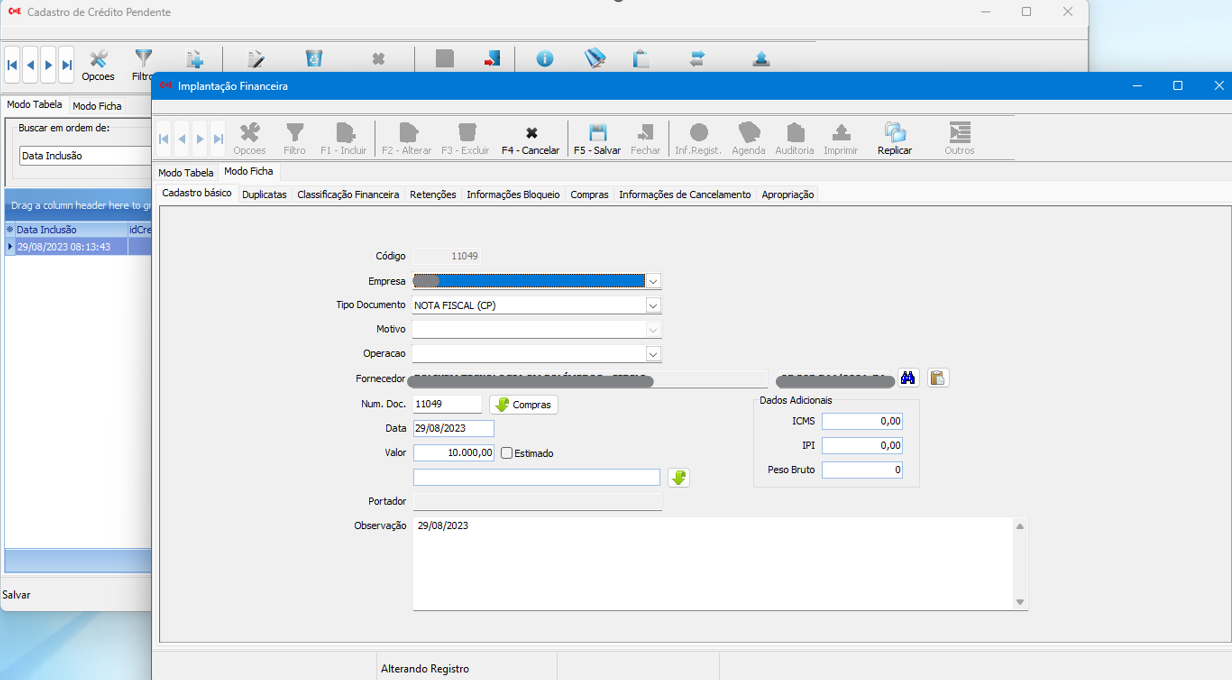Click the Valor input field

[x=453, y=453]
